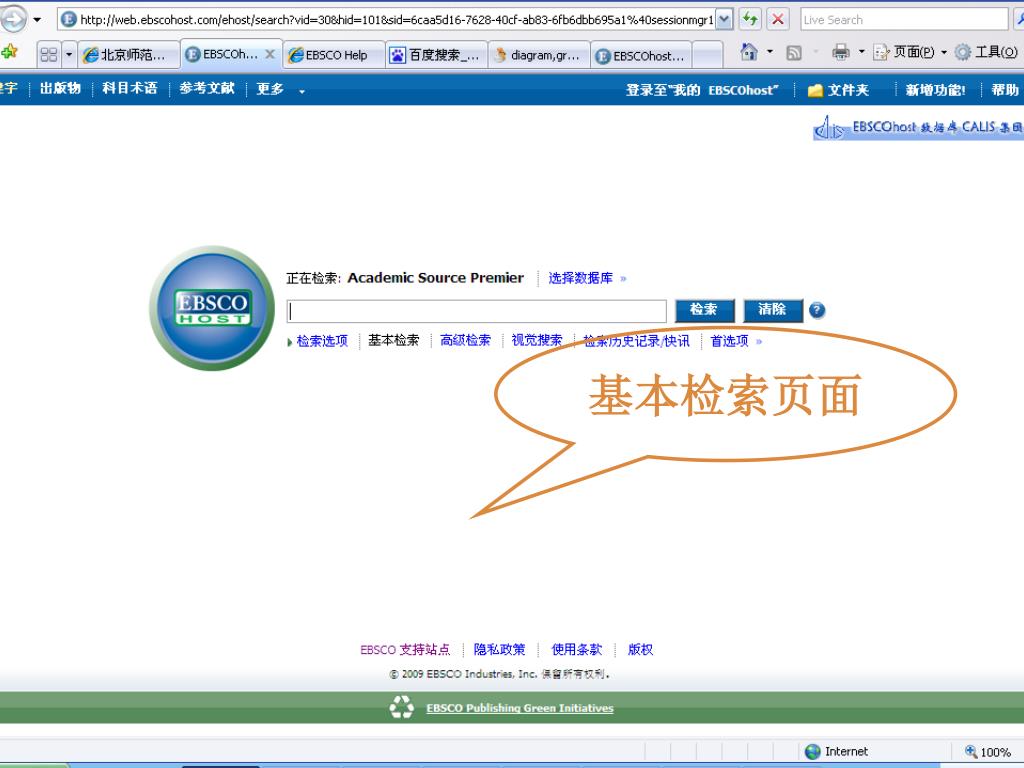
Task: Switch to the EBSCO Help tab
Action: click(x=334, y=55)
